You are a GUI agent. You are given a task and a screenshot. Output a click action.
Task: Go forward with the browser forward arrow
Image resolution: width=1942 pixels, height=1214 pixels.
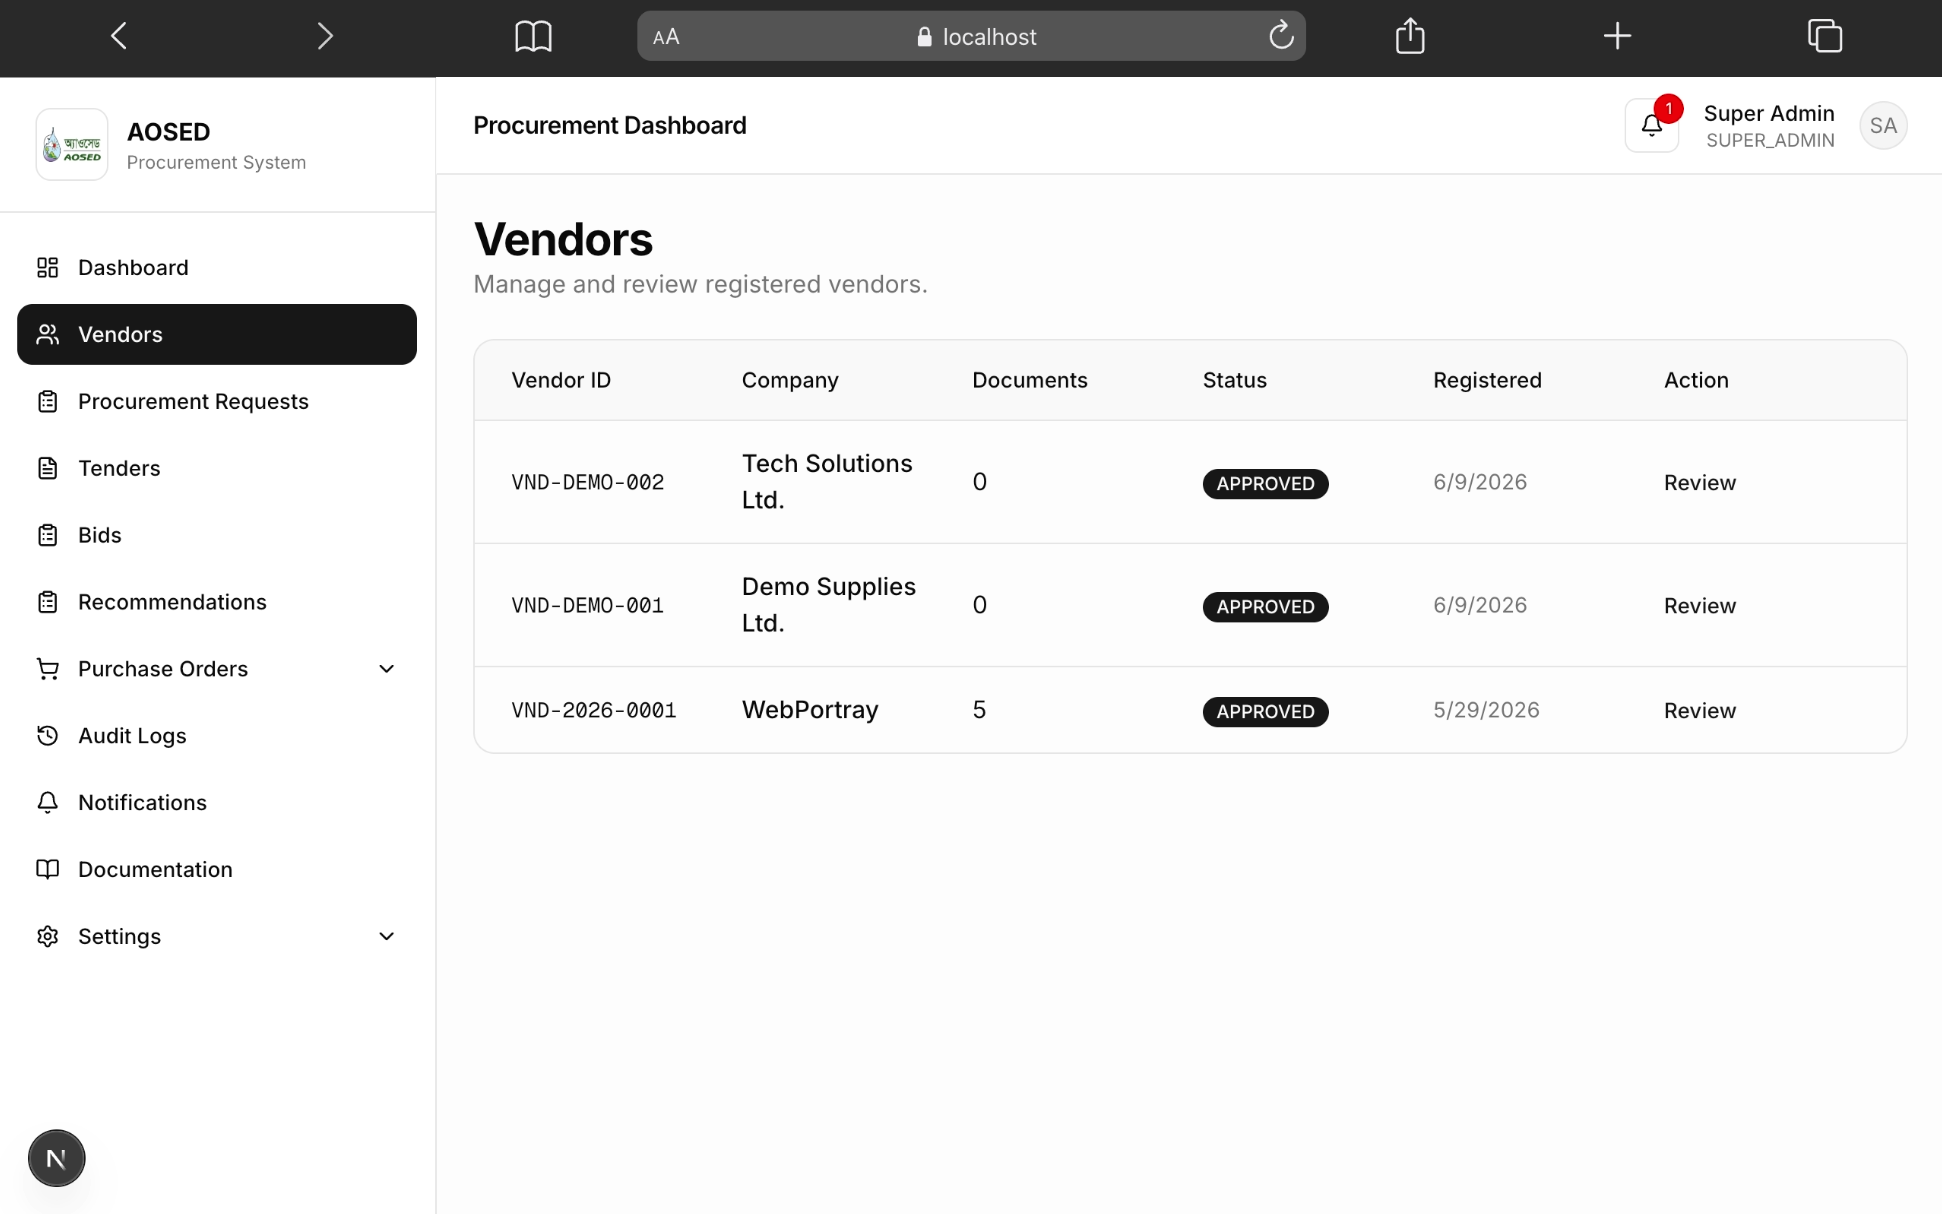(x=325, y=37)
